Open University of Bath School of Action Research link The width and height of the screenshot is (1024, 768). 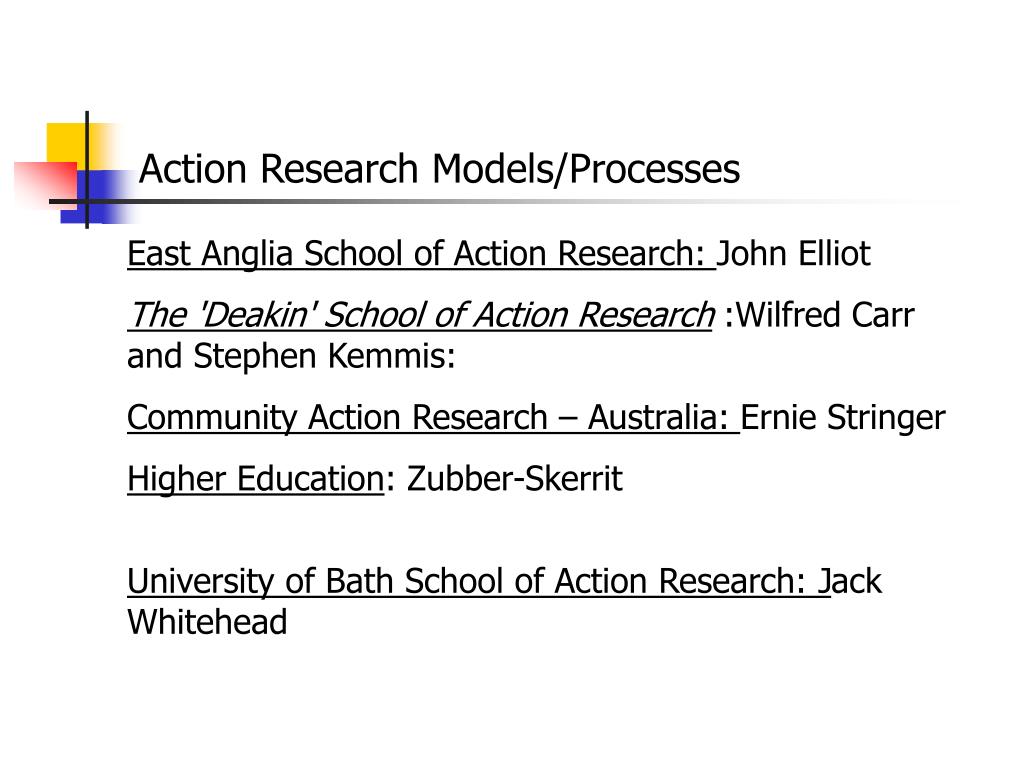(x=478, y=581)
